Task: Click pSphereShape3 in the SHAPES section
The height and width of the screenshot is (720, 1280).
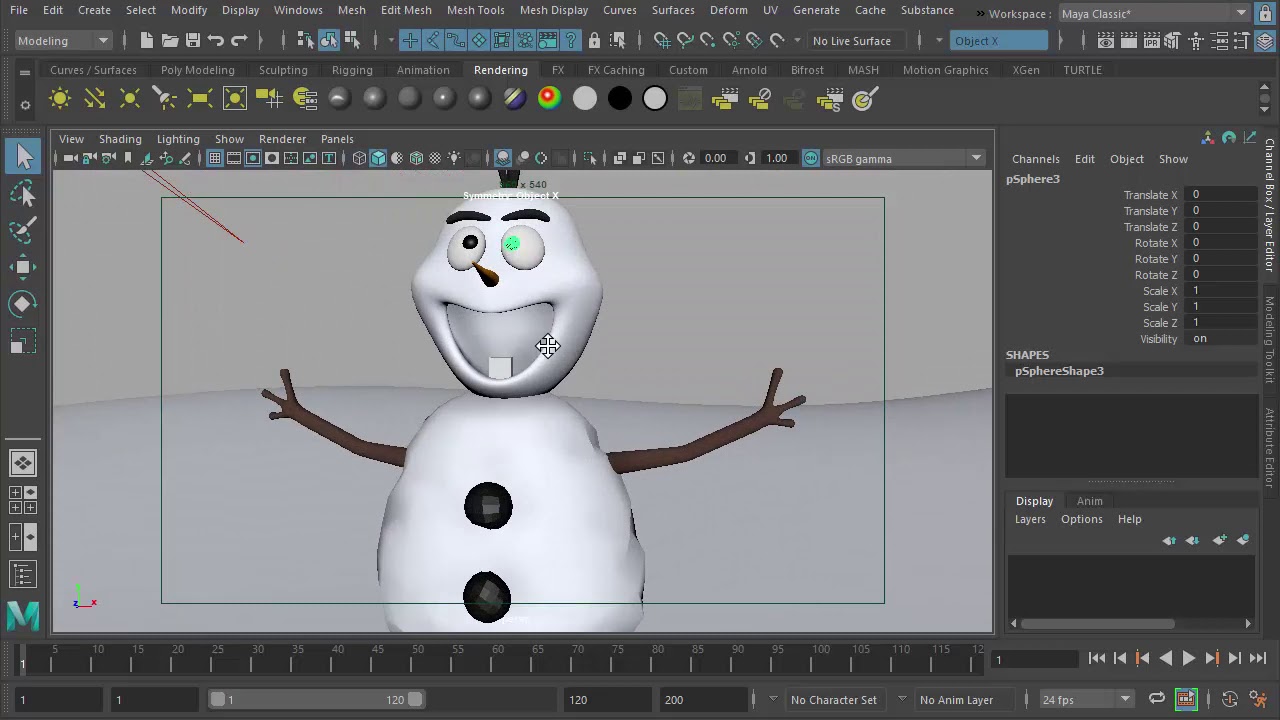Action: 1059,371
